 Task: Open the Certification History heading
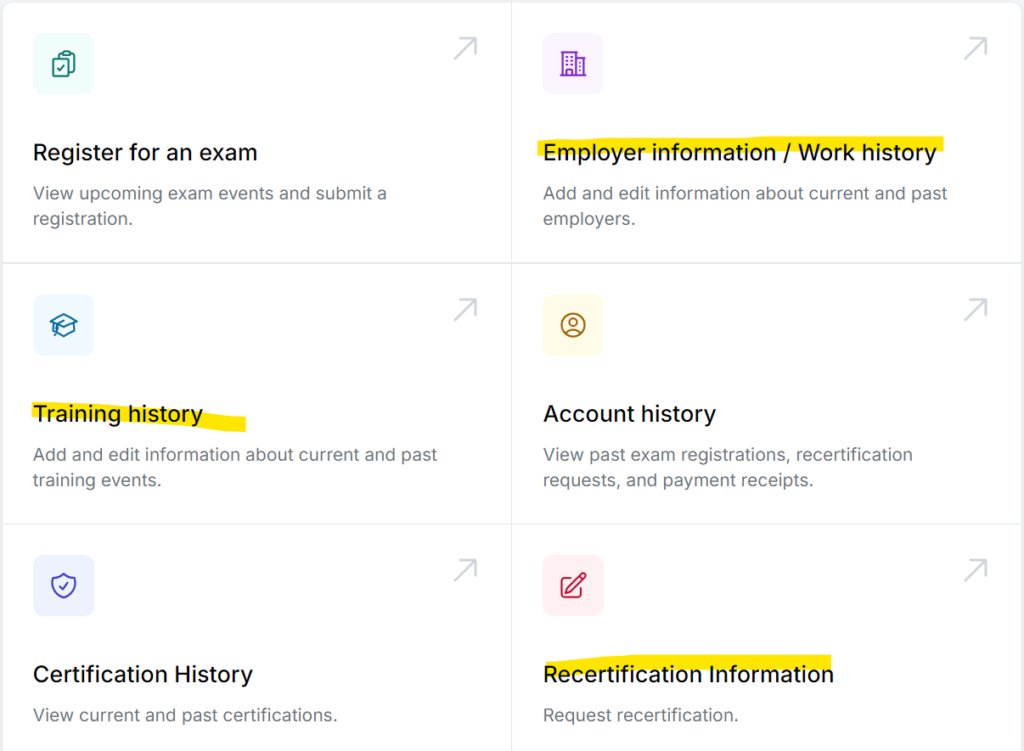143,675
